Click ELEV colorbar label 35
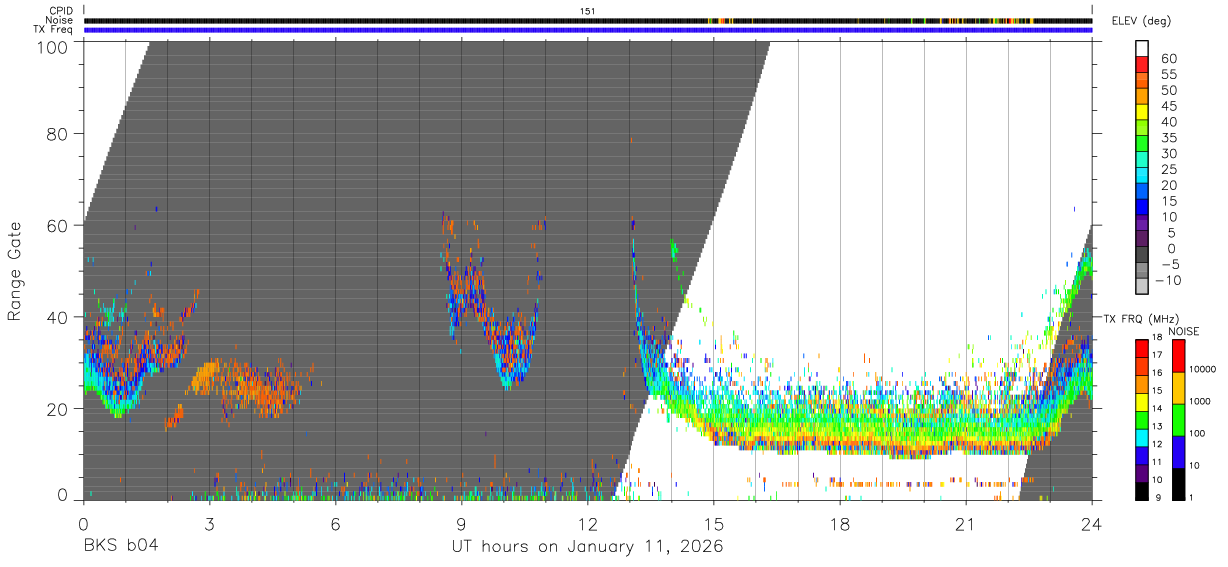Screen dimensions: 1228x567 (1169, 137)
